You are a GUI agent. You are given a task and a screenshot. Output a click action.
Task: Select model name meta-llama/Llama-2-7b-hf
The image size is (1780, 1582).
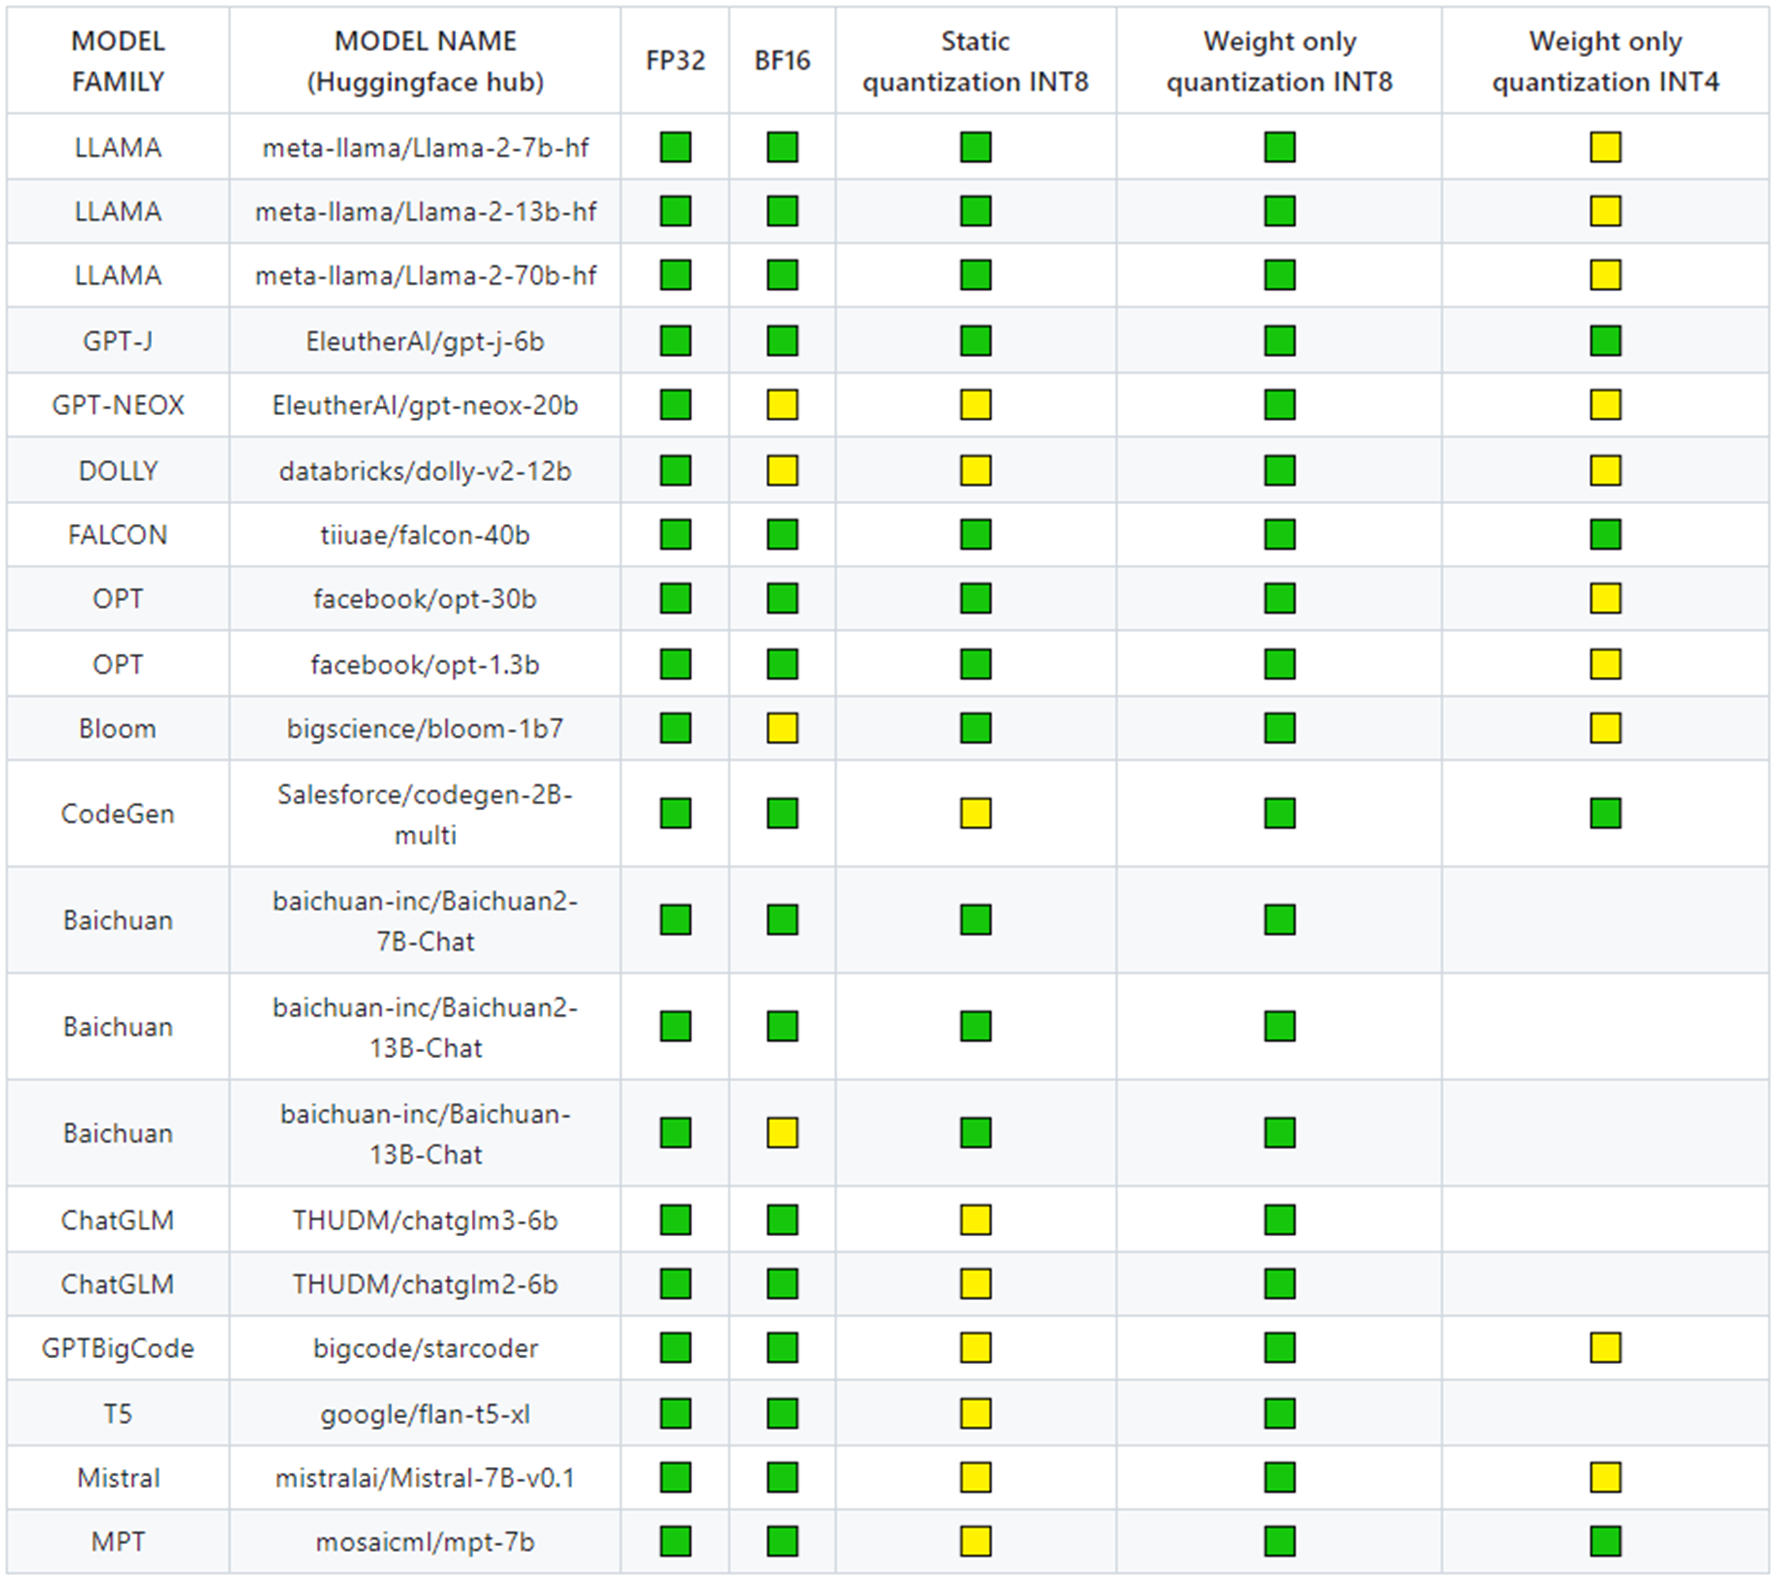click(425, 148)
